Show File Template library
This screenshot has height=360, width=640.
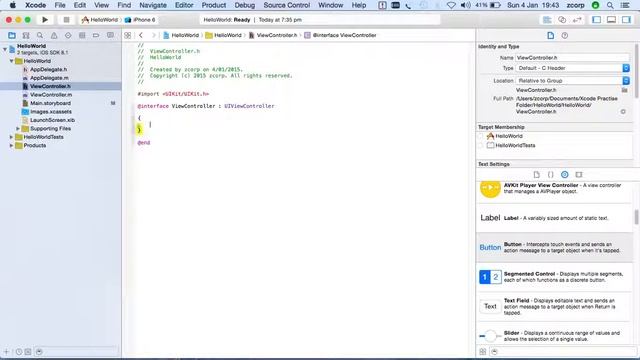(x=537, y=174)
